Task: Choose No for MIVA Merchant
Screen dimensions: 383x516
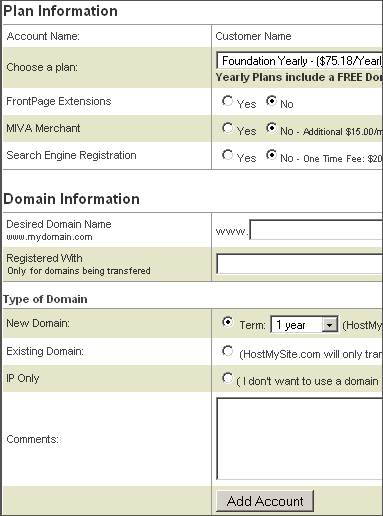Action: coord(271,128)
